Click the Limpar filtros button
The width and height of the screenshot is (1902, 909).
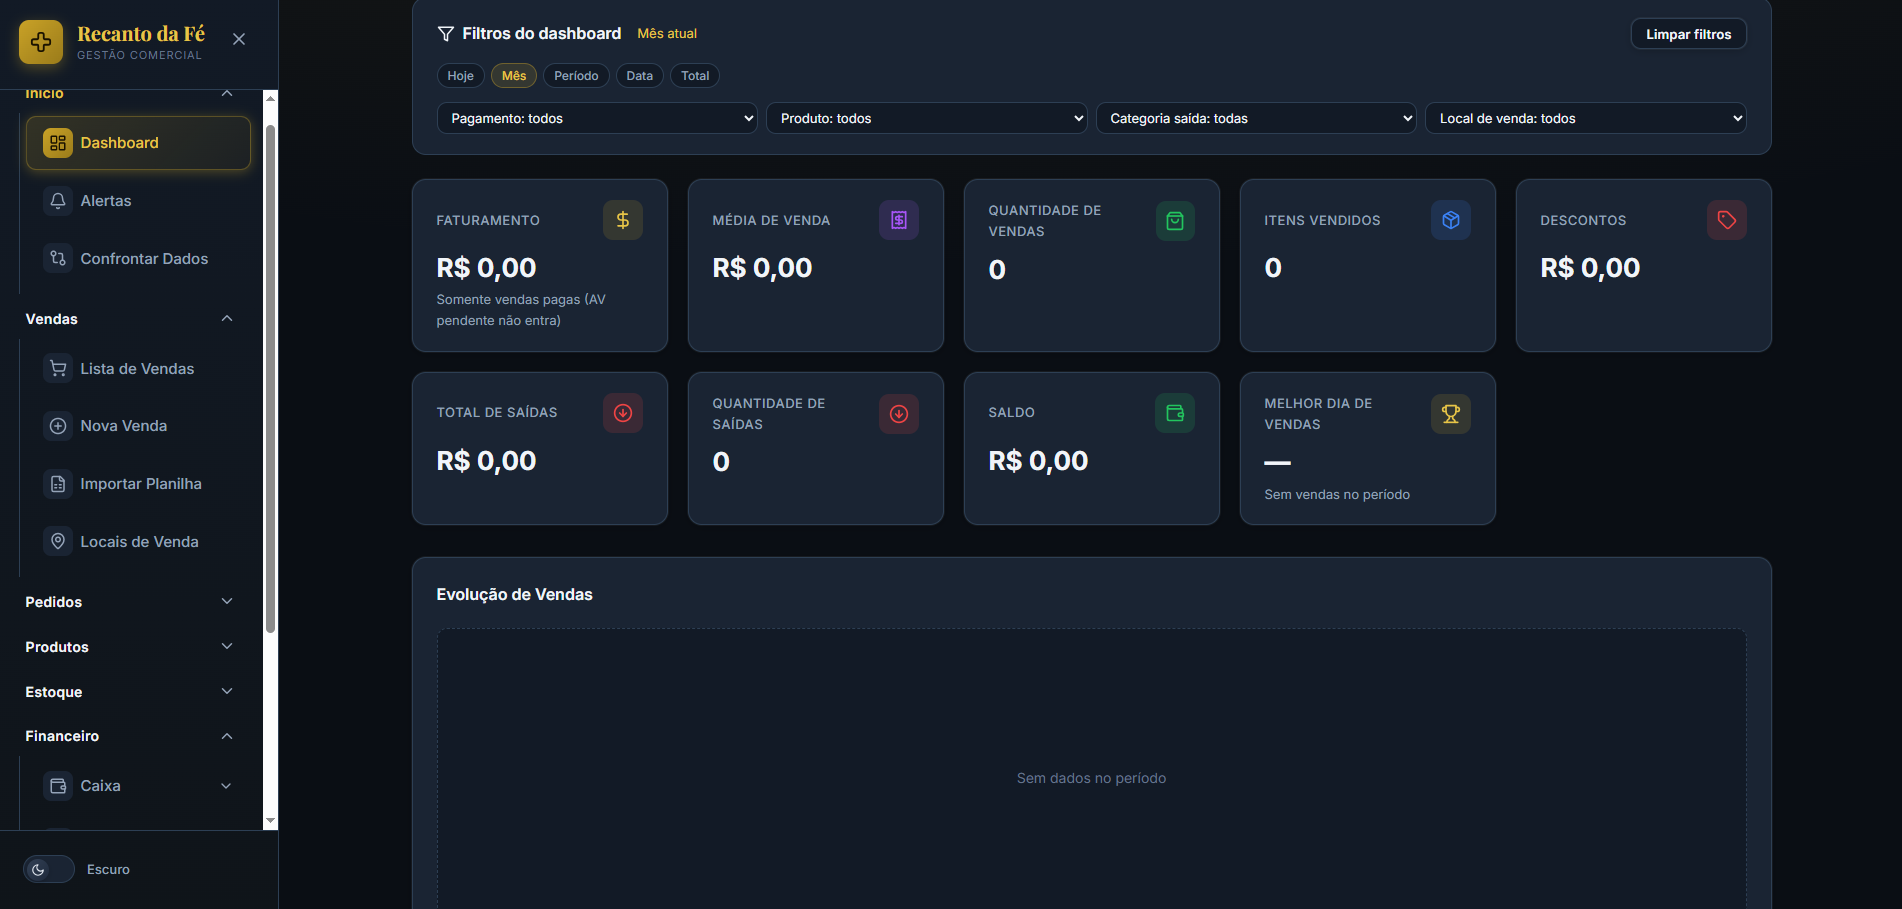click(1689, 34)
